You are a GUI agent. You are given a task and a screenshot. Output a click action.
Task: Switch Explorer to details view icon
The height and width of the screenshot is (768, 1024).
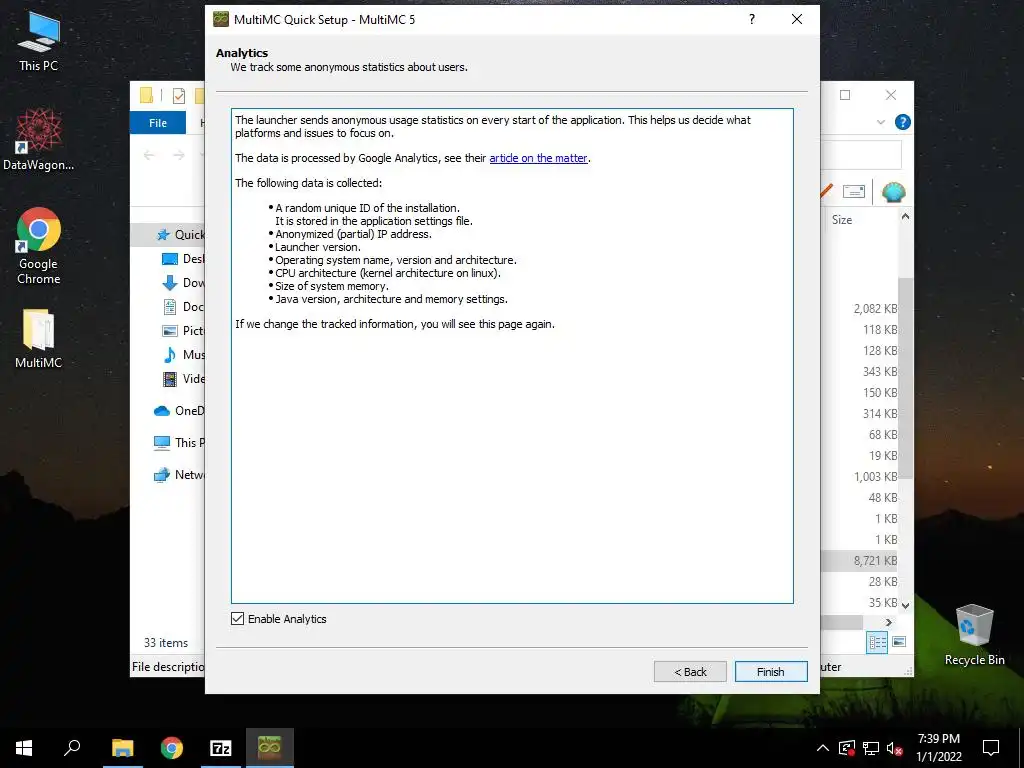coord(877,642)
